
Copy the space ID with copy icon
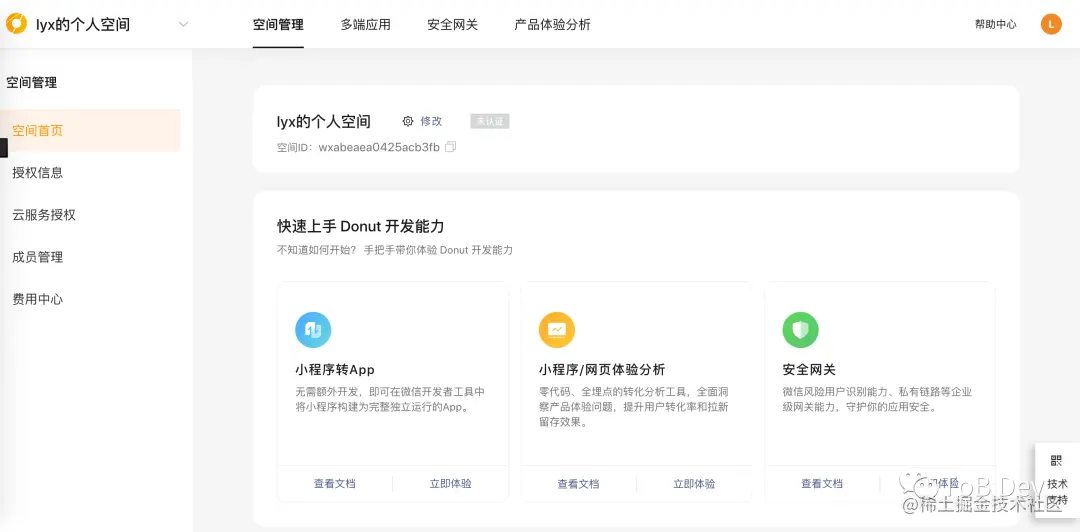tap(450, 147)
